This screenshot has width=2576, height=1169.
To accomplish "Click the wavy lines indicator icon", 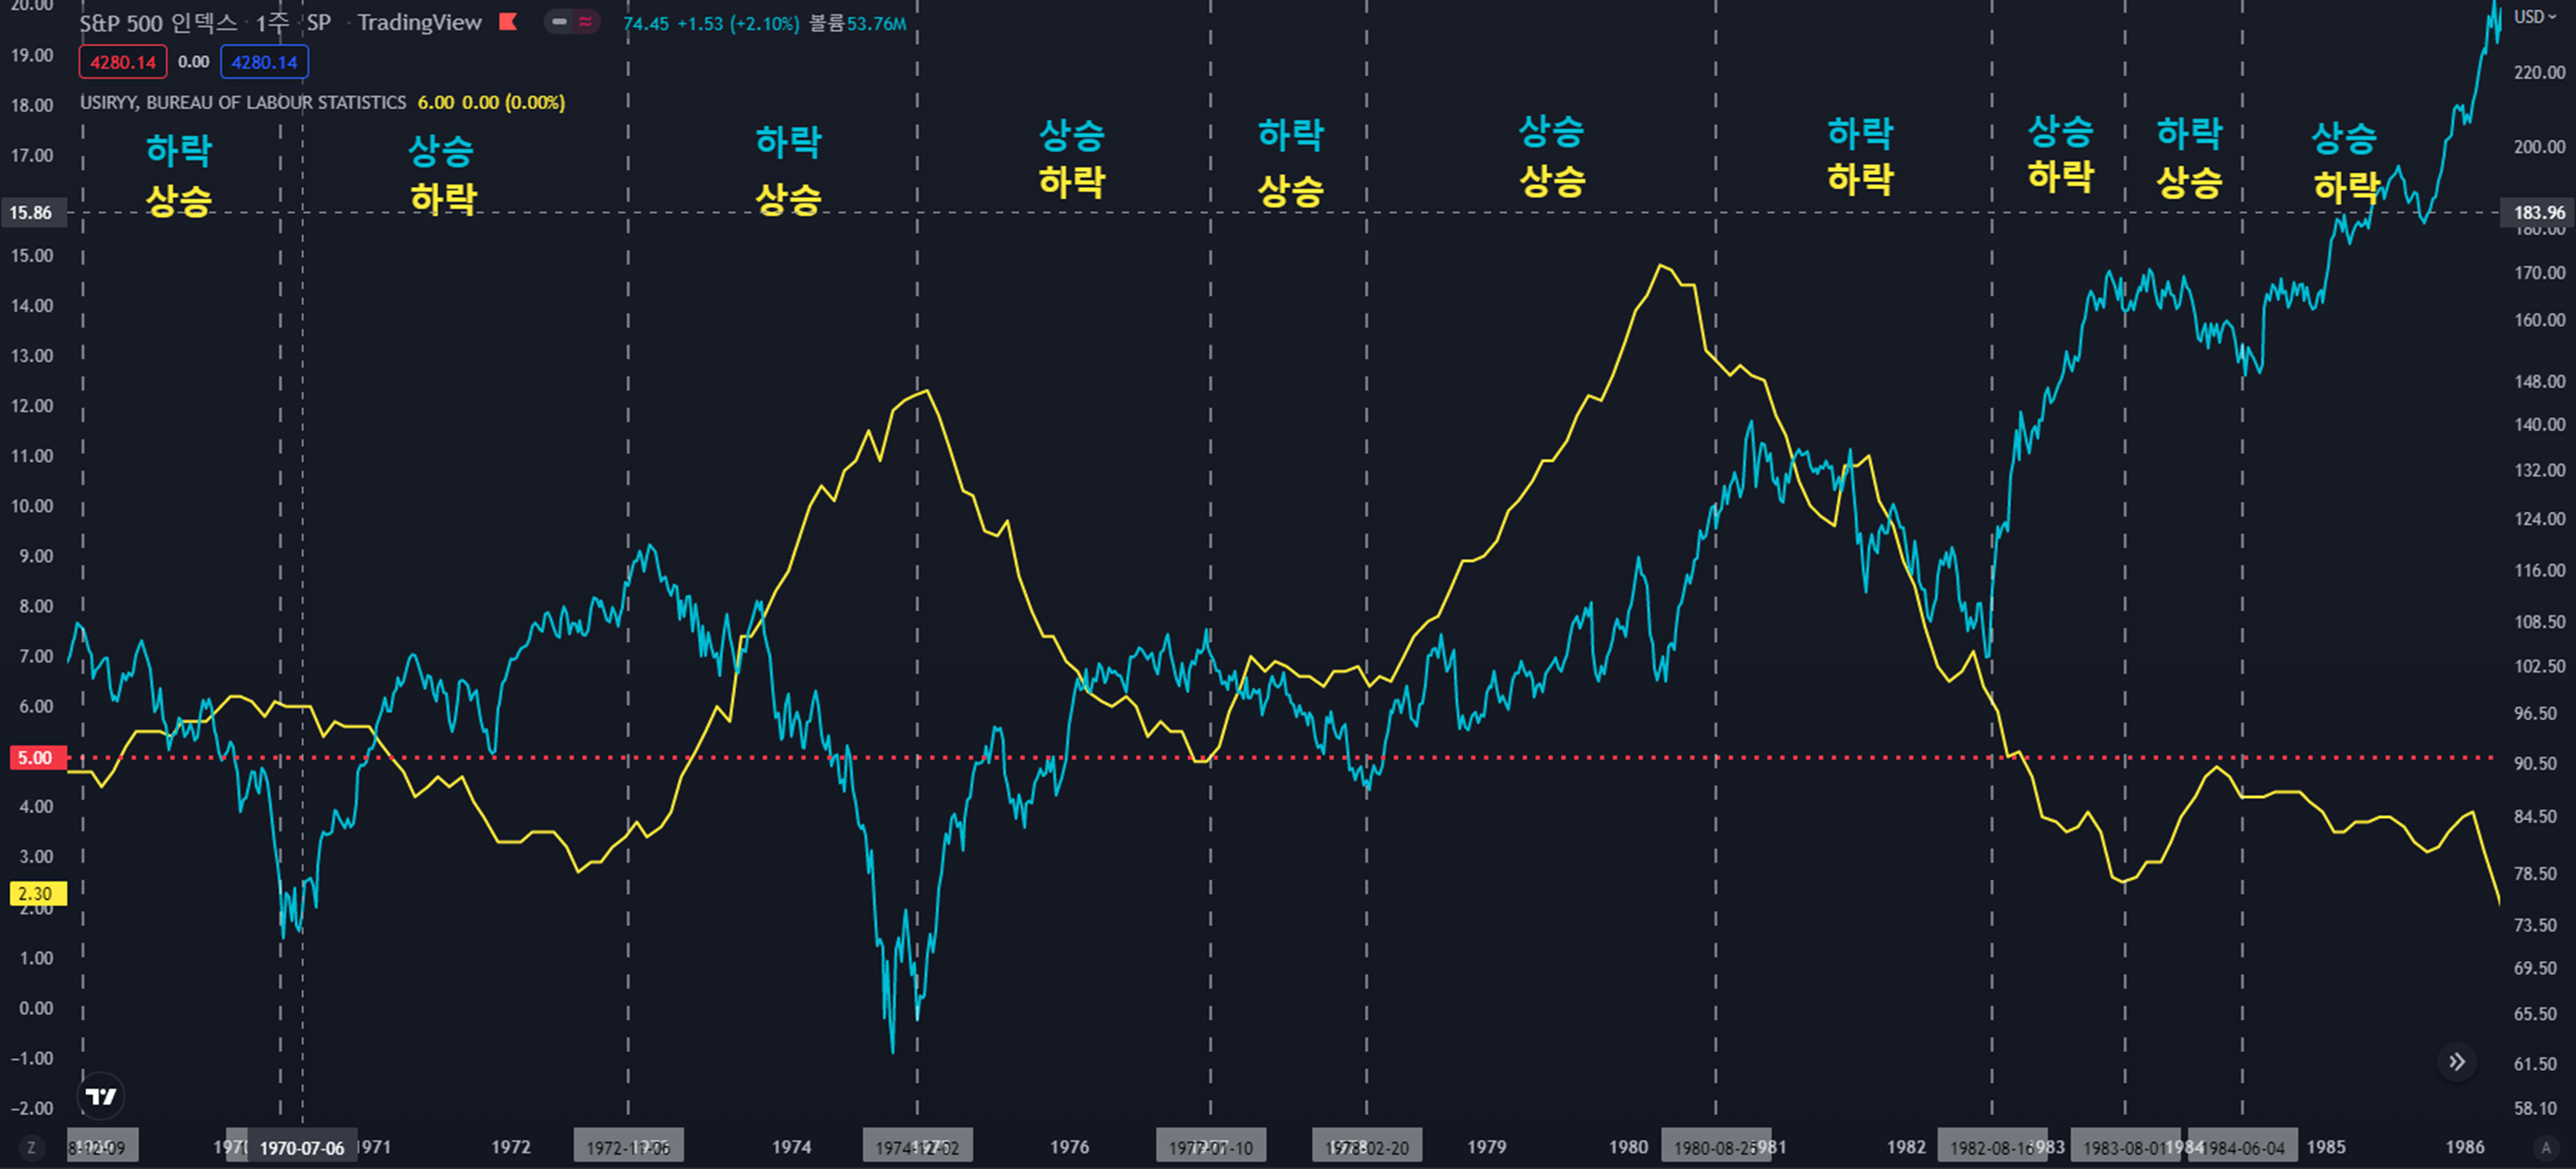I will pos(585,22).
